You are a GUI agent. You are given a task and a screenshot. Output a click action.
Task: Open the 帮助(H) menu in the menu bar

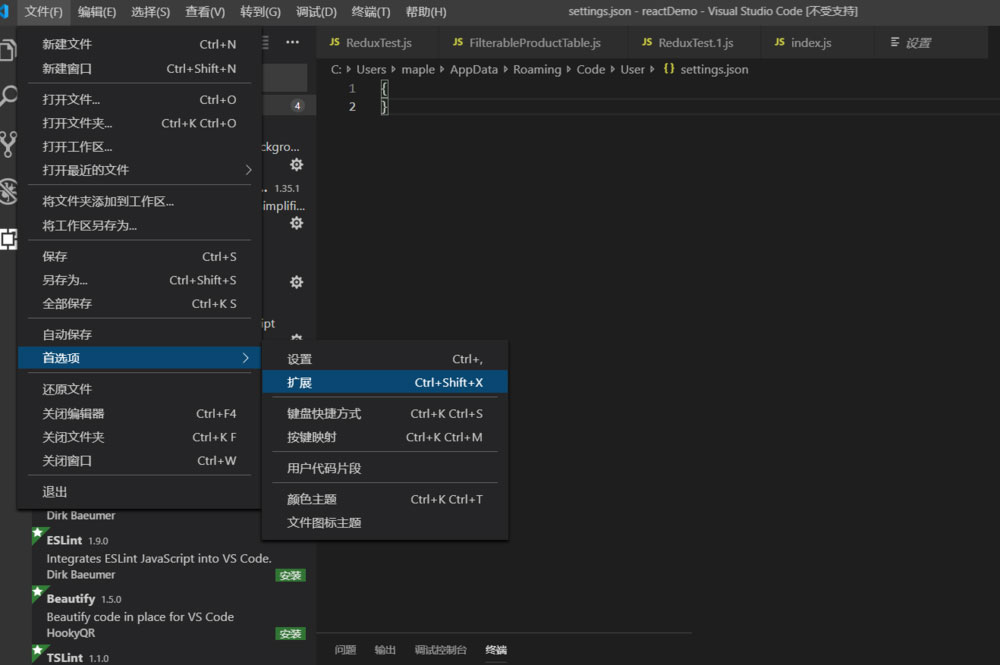point(425,11)
